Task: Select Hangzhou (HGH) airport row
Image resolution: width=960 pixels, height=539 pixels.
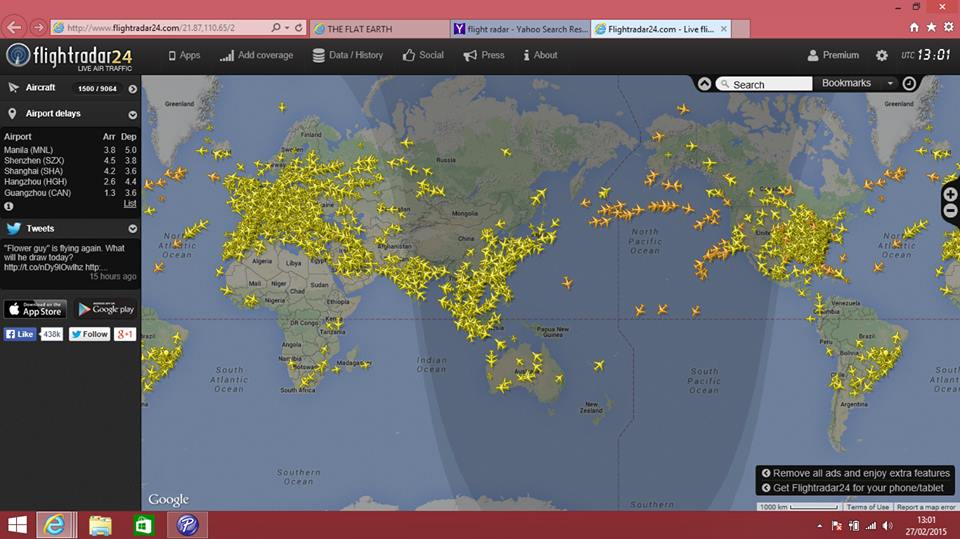Action: tap(70, 181)
